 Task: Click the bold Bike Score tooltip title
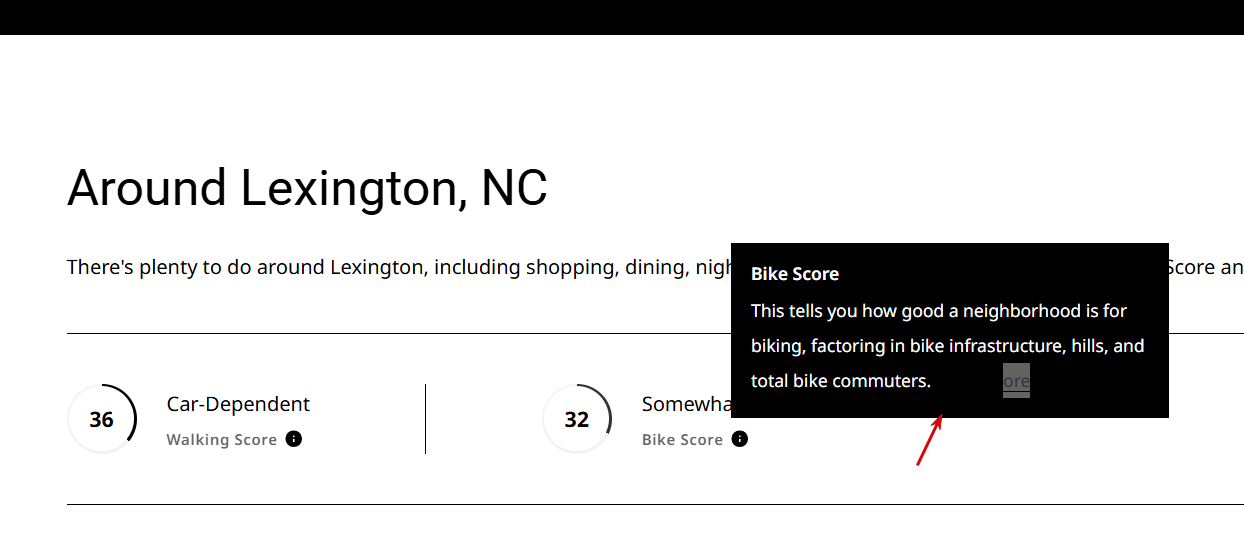795,274
